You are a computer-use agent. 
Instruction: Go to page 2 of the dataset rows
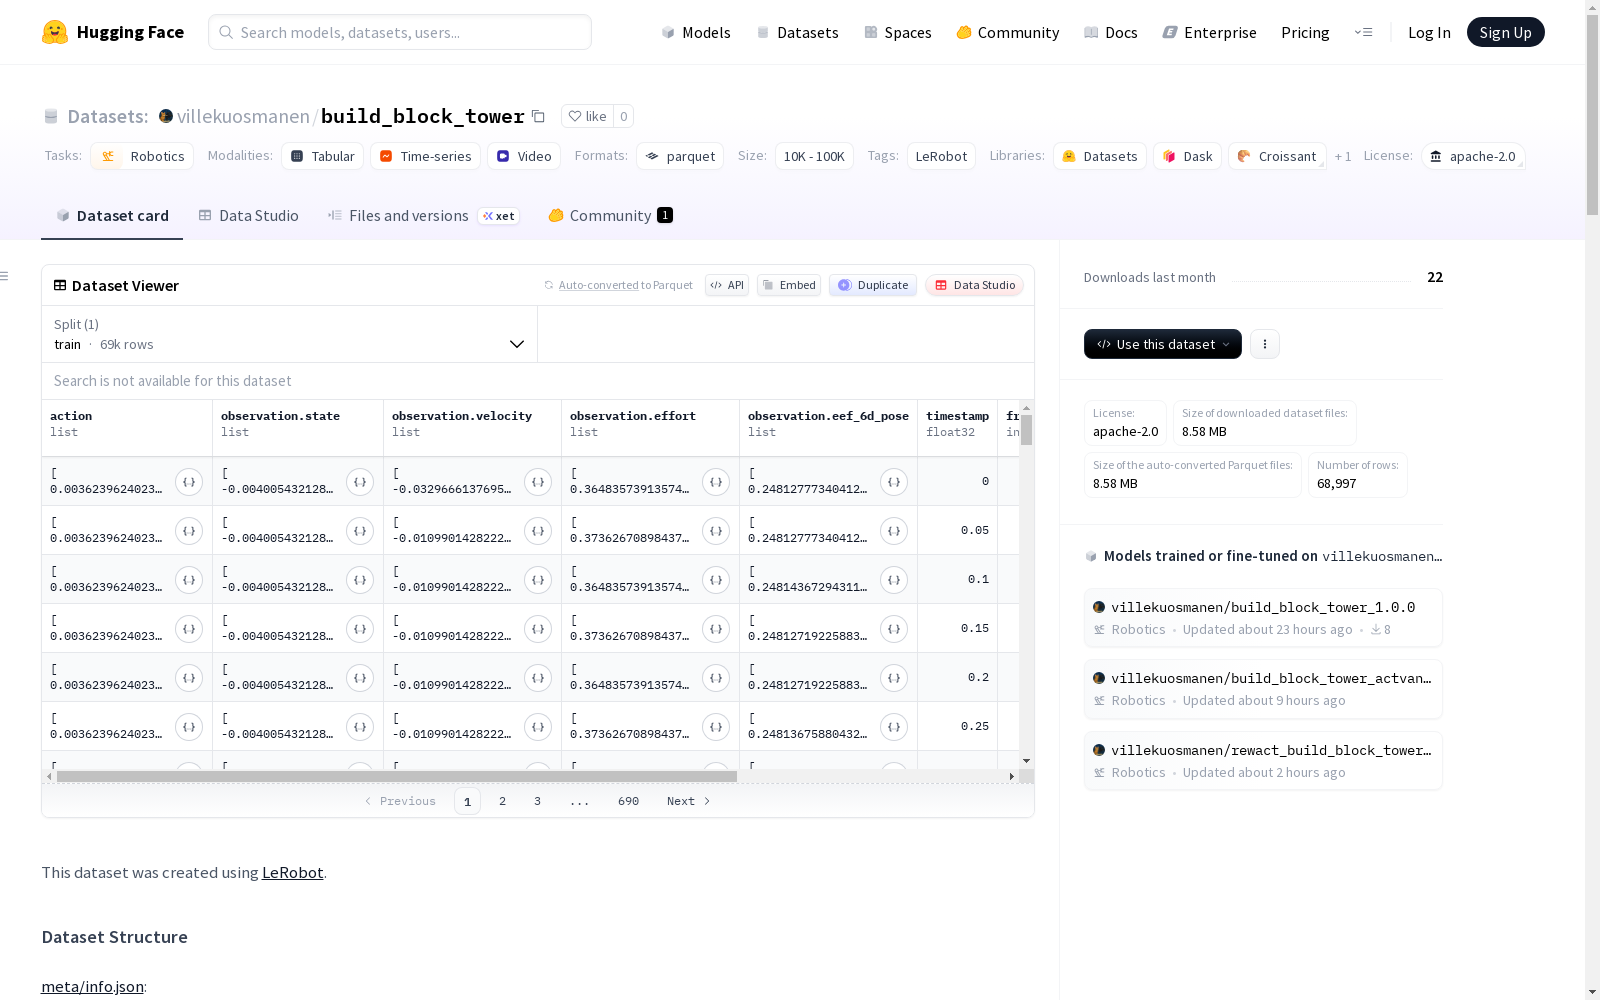[502, 801]
